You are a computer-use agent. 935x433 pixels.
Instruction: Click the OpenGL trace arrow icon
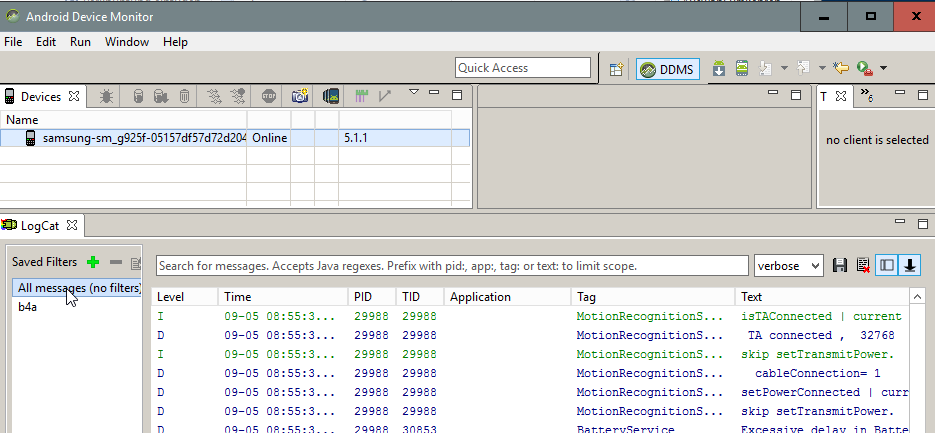click(x=385, y=96)
